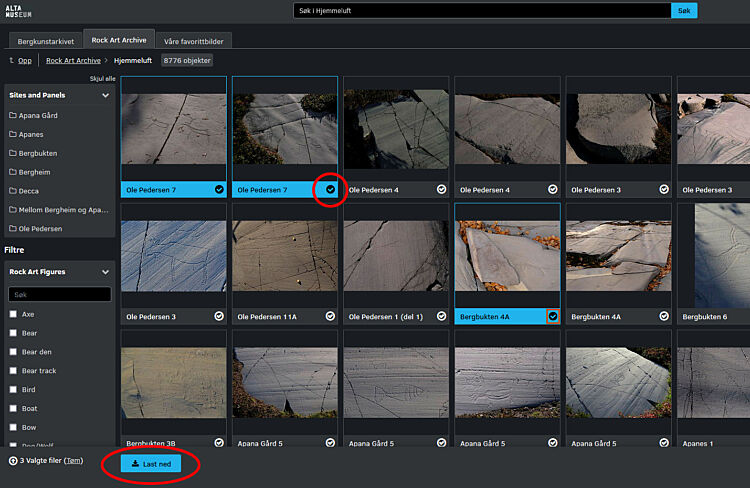Viewport: 750px width, 488px height.
Task: Toggle the Bow filter checkbox
Action: click(x=13, y=427)
